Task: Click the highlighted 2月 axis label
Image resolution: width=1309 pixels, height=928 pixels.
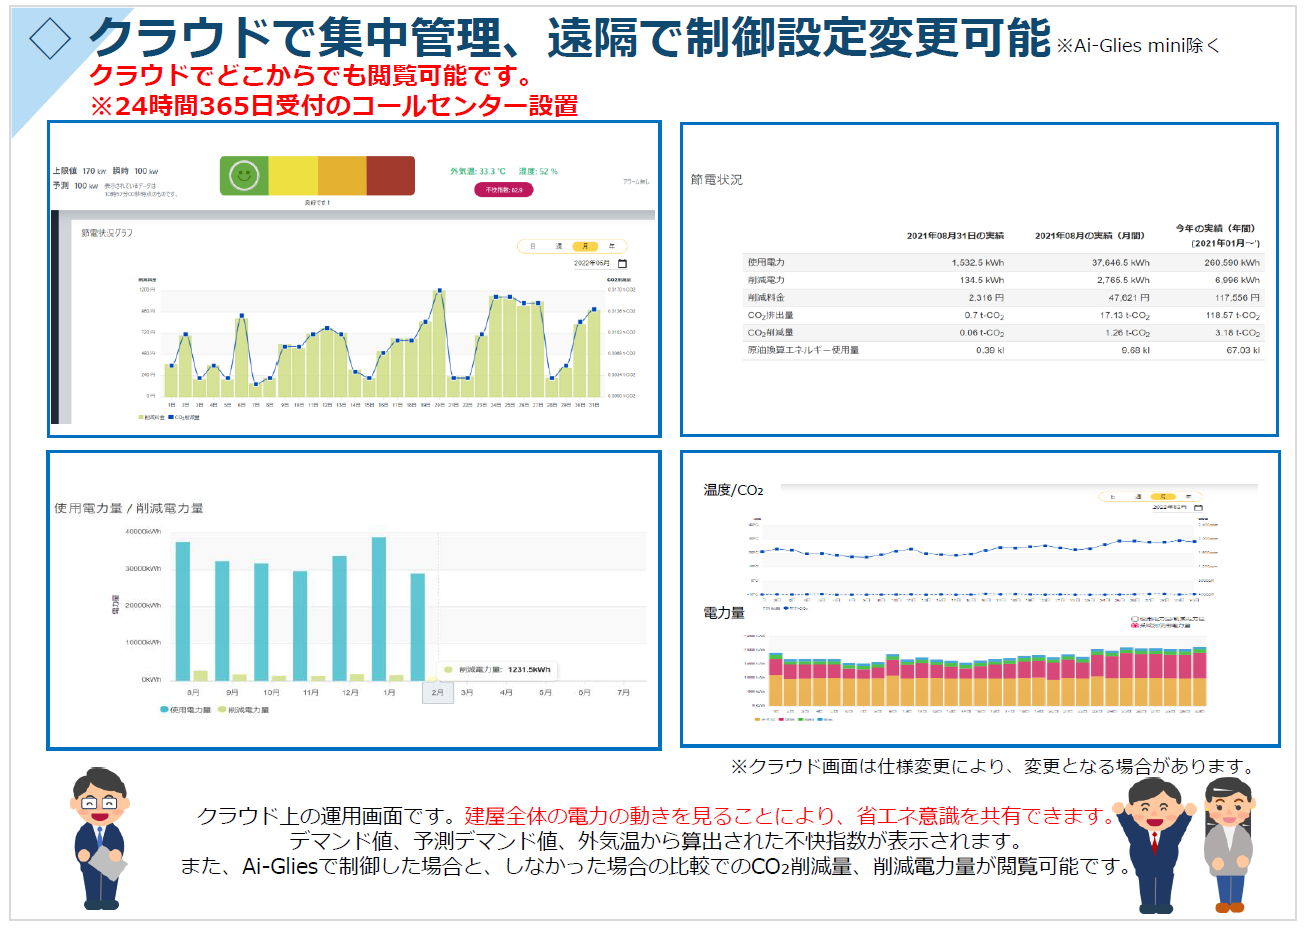Action: click(438, 692)
